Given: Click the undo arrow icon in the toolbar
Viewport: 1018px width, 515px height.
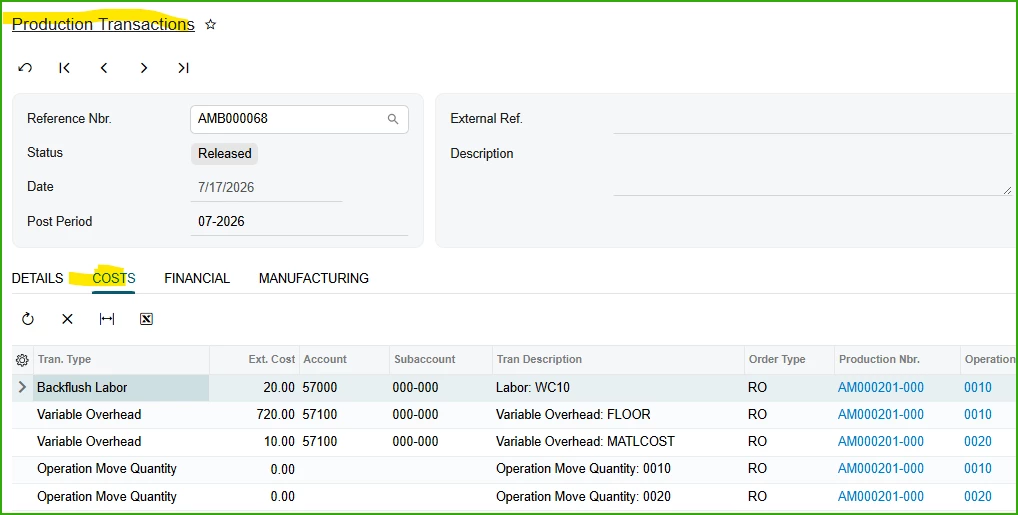Looking at the screenshot, I should pos(25,68).
